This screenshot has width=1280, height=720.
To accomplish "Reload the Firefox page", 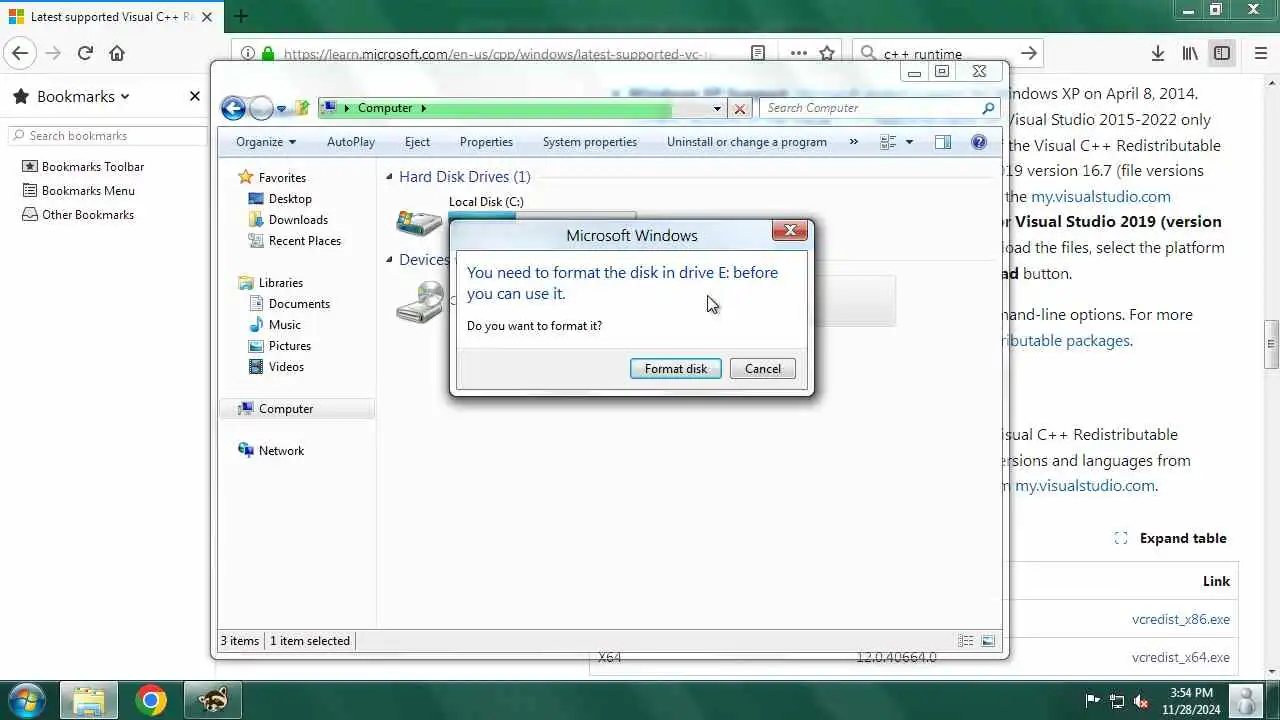I will tap(85, 53).
